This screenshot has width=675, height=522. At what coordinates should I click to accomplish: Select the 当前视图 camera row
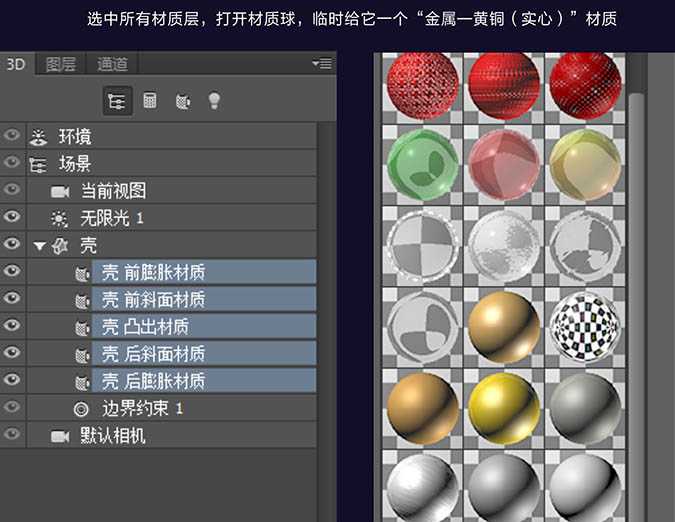[172, 191]
